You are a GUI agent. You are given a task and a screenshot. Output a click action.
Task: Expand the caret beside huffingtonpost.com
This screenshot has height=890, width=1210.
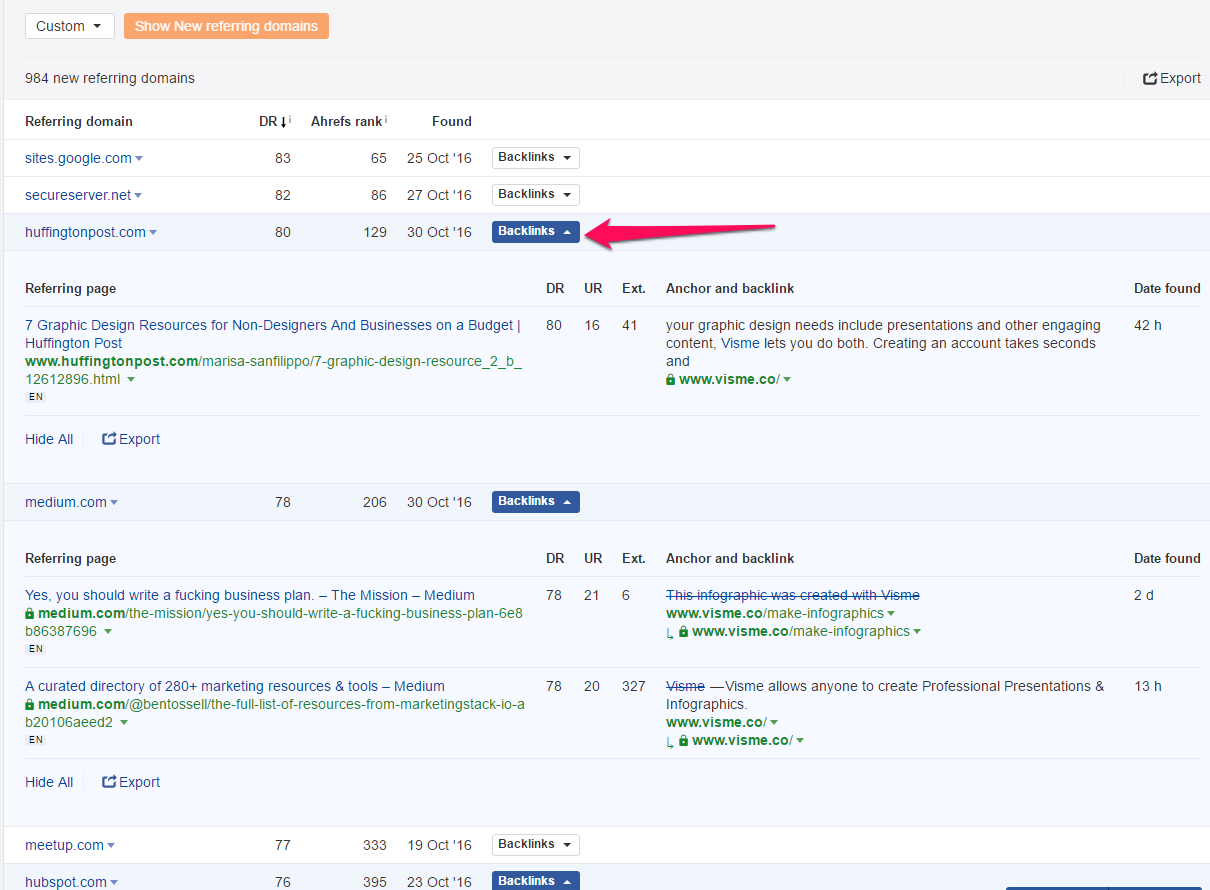153,233
